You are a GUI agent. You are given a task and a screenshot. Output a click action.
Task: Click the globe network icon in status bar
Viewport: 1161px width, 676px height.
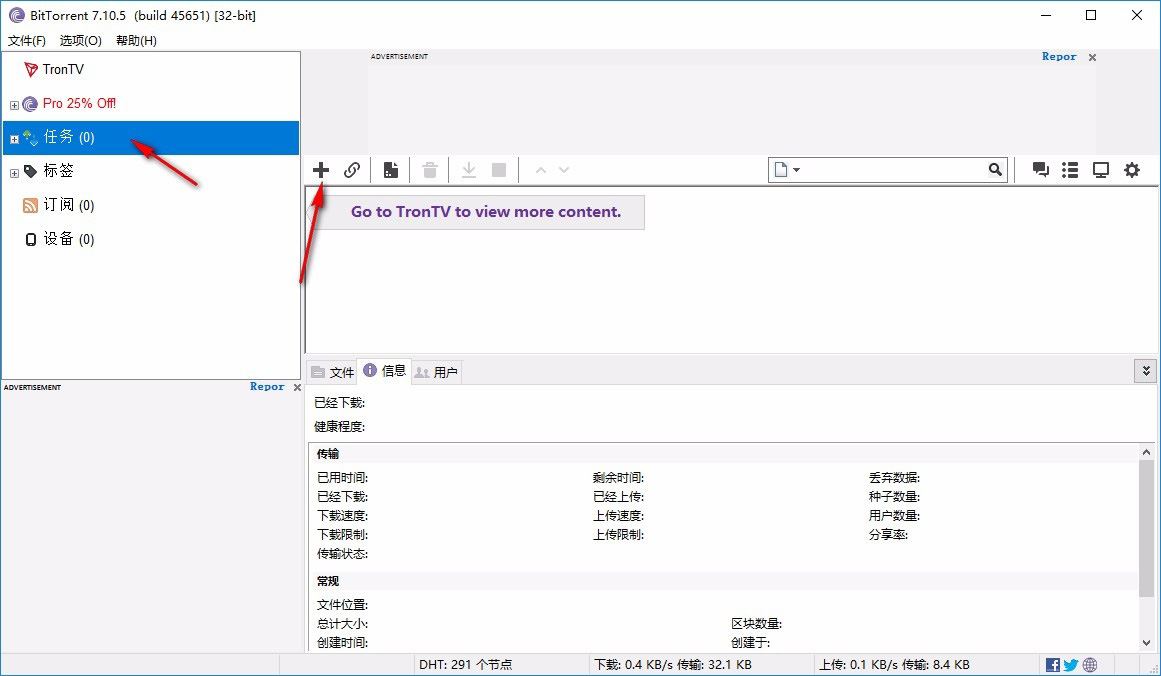(x=1090, y=665)
